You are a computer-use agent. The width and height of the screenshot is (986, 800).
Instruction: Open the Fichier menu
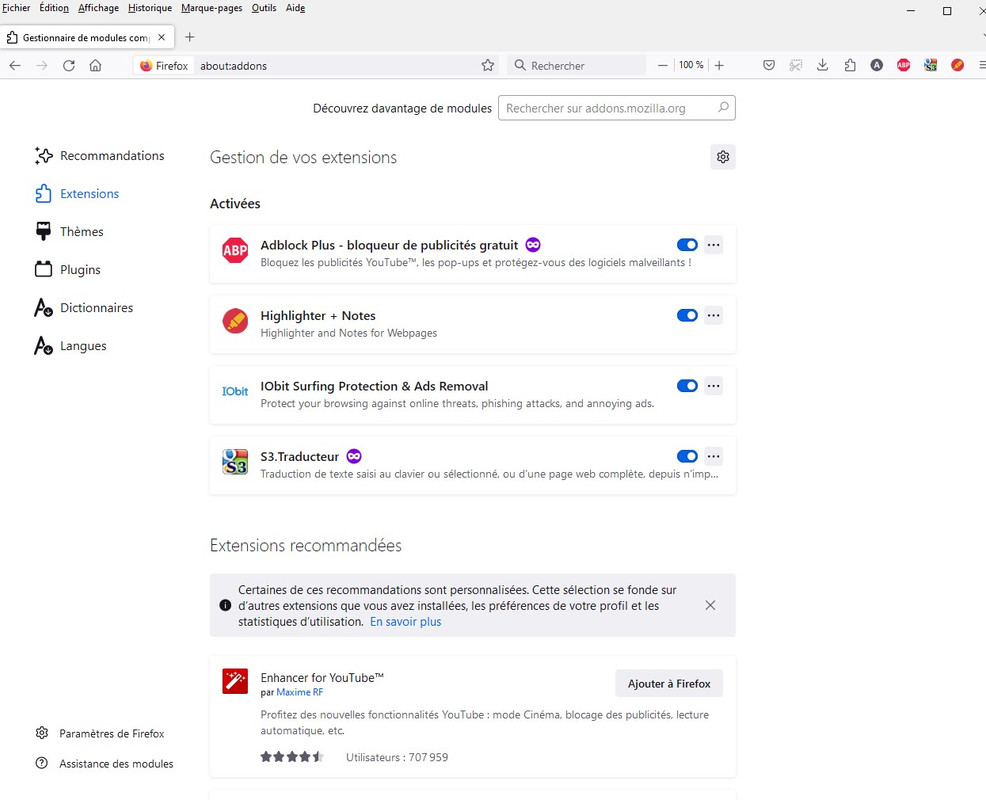point(16,8)
